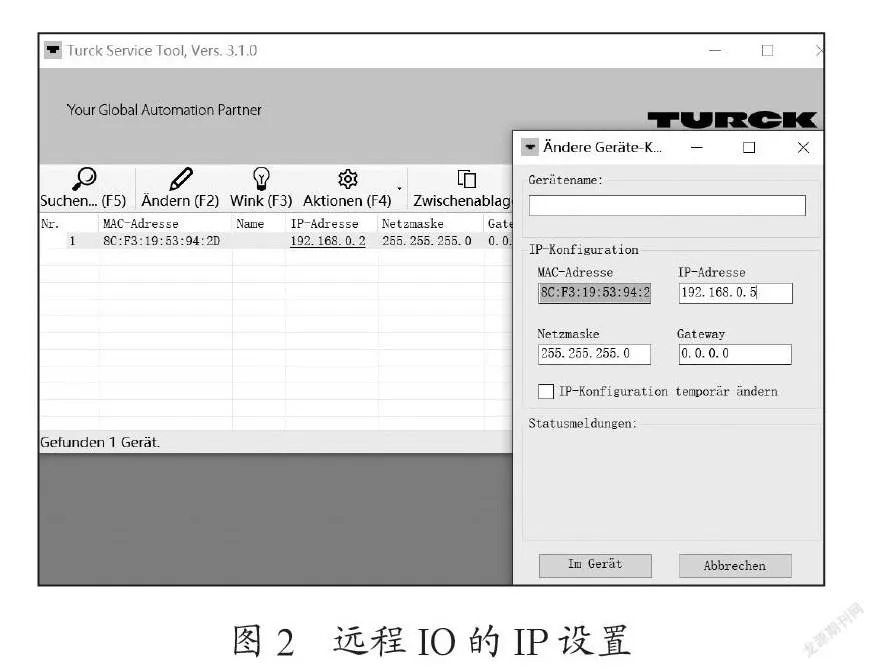875x669 pixels.
Task: Click the Turck Service Tool title bar icon
Action: 53,50
